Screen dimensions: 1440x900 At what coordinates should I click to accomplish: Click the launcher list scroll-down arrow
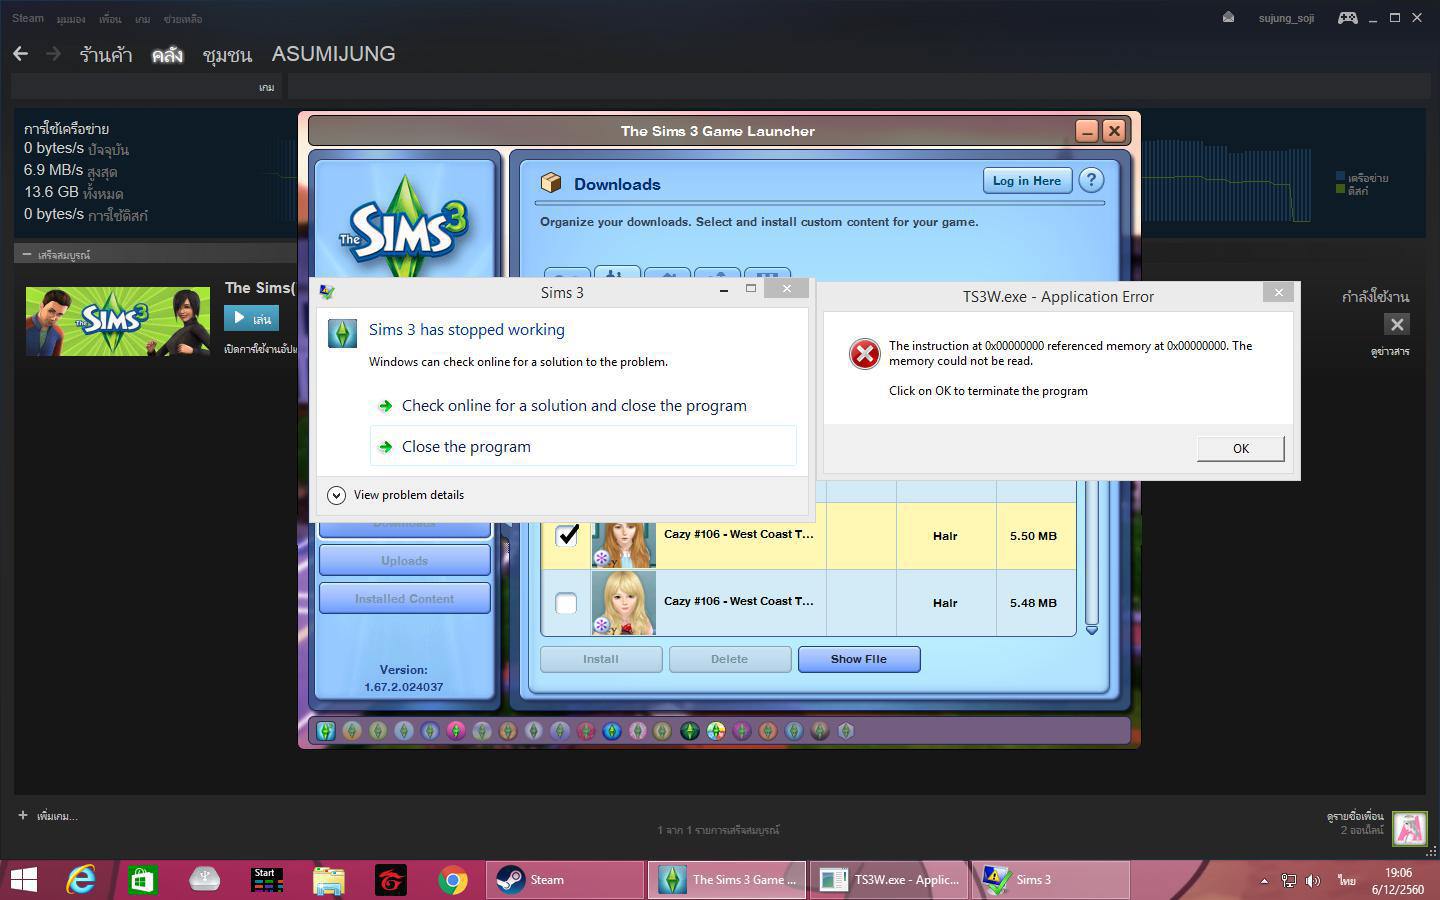(1092, 630)
